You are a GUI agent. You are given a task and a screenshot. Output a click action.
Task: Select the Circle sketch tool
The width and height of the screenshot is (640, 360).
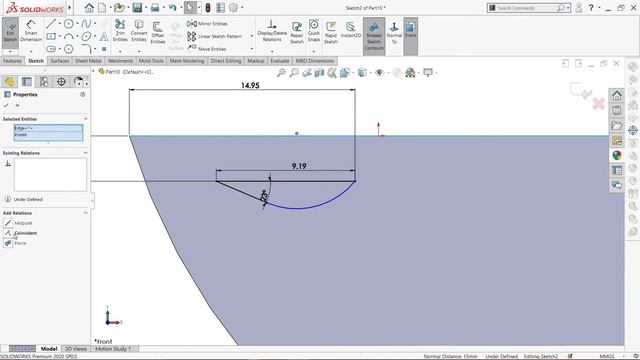[69, 24]
